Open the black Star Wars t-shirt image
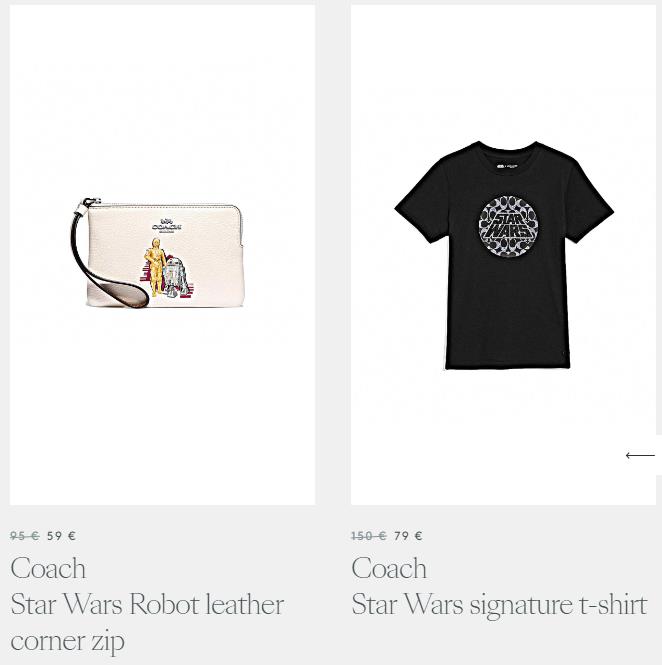Screen dimensions: 662x665 point(503,254)
